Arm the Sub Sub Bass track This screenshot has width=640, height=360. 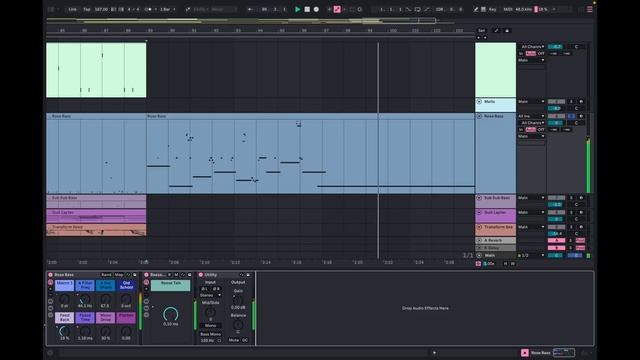click(581, 198)
